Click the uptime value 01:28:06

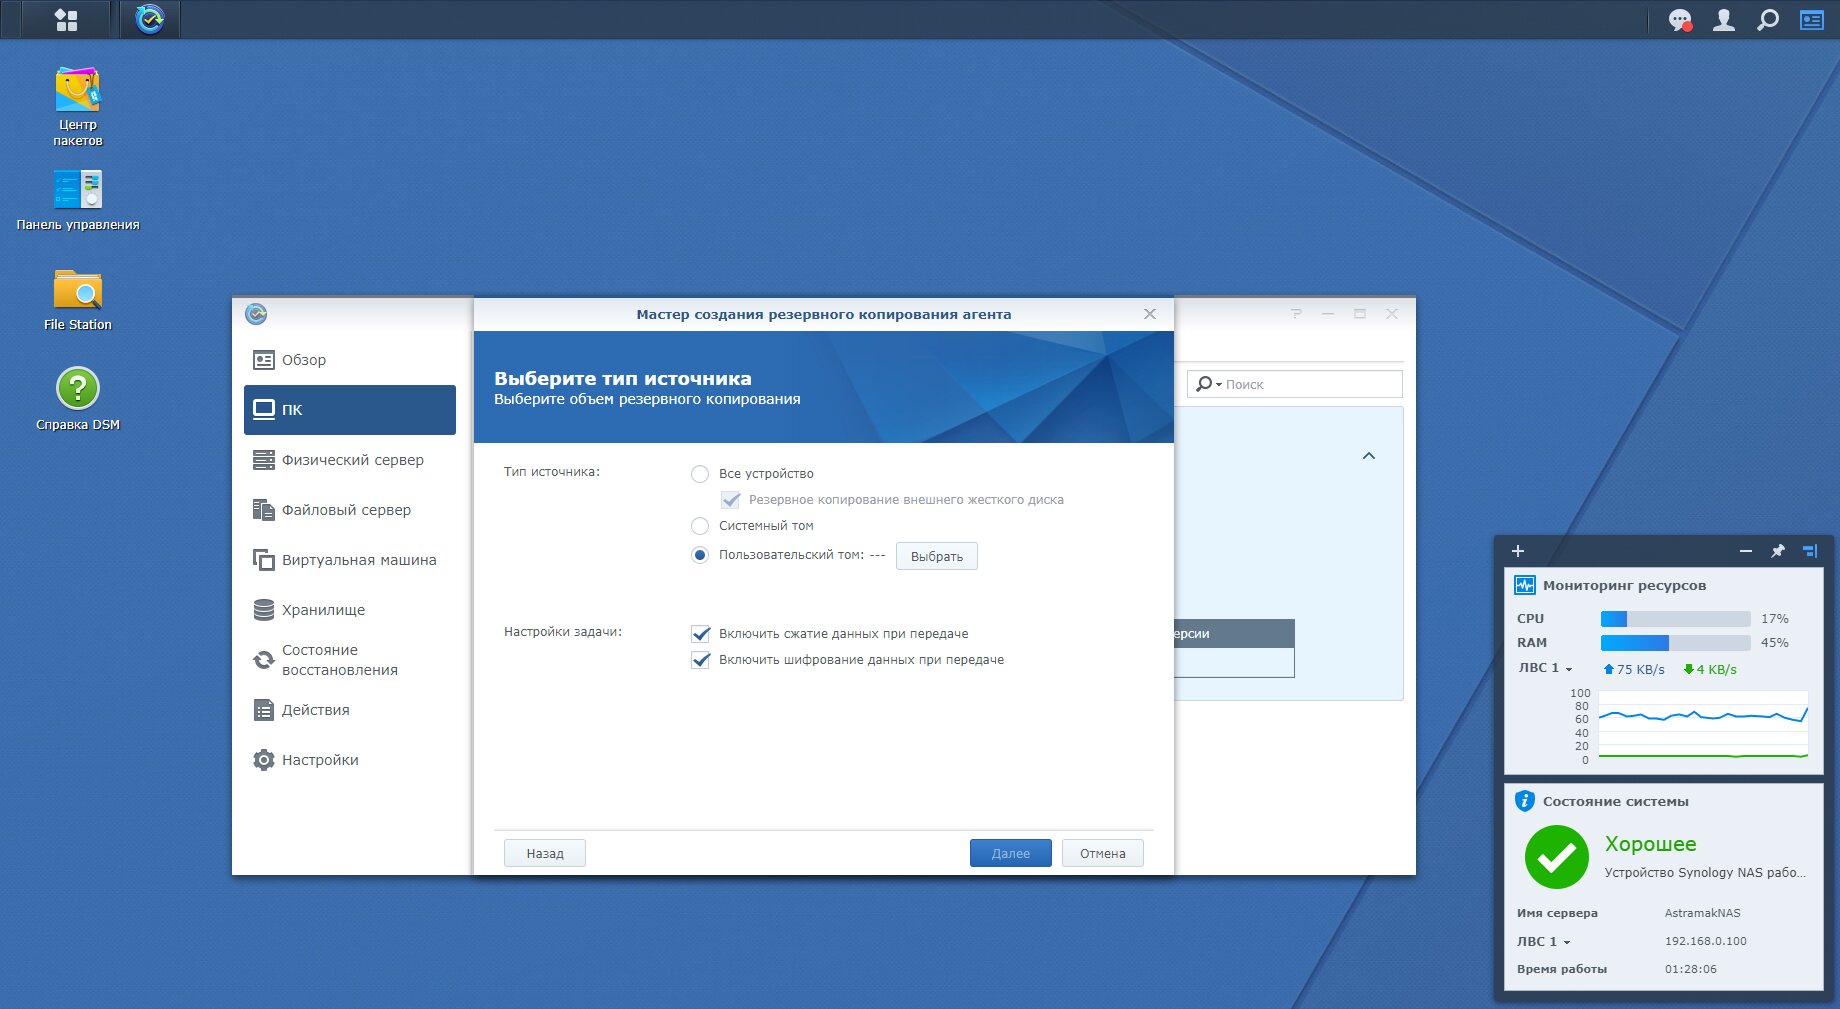coord(1691,969)
